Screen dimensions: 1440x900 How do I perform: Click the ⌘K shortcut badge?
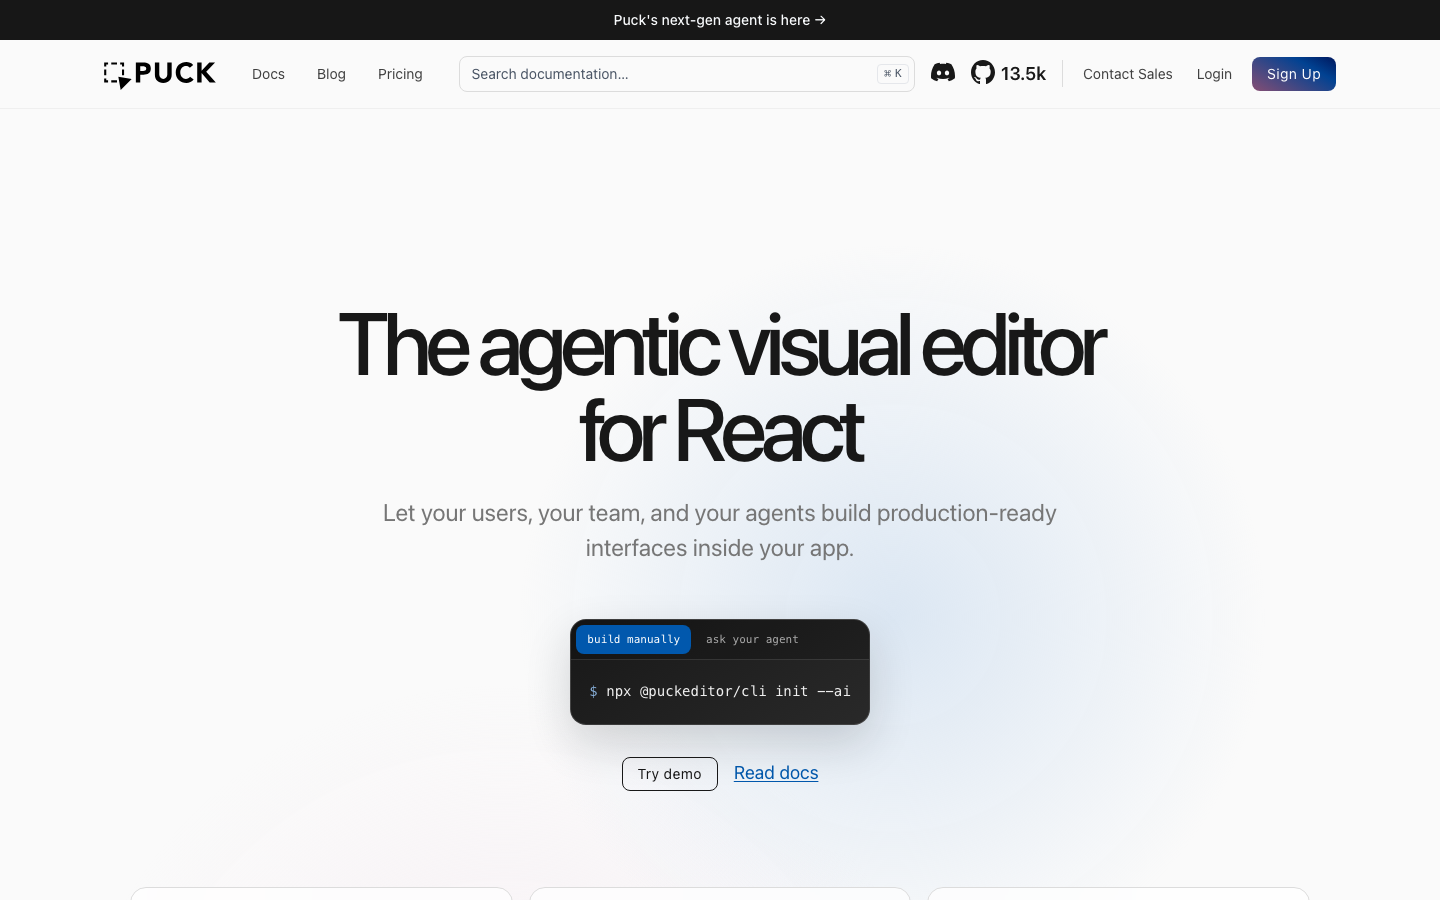(x=893, y=74)
